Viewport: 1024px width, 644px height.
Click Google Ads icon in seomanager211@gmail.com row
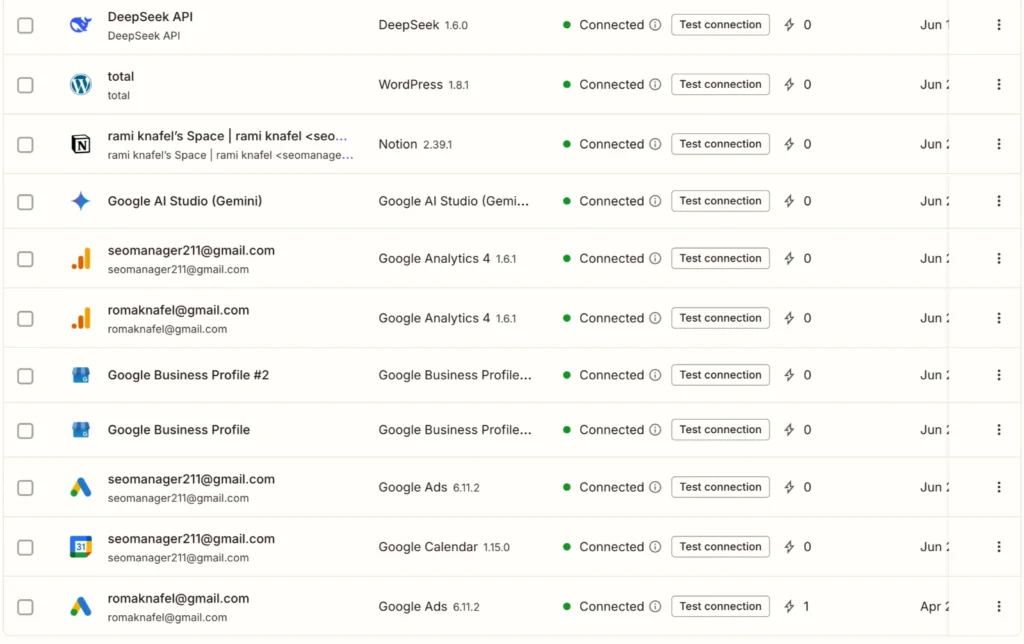tap(80, 487)
